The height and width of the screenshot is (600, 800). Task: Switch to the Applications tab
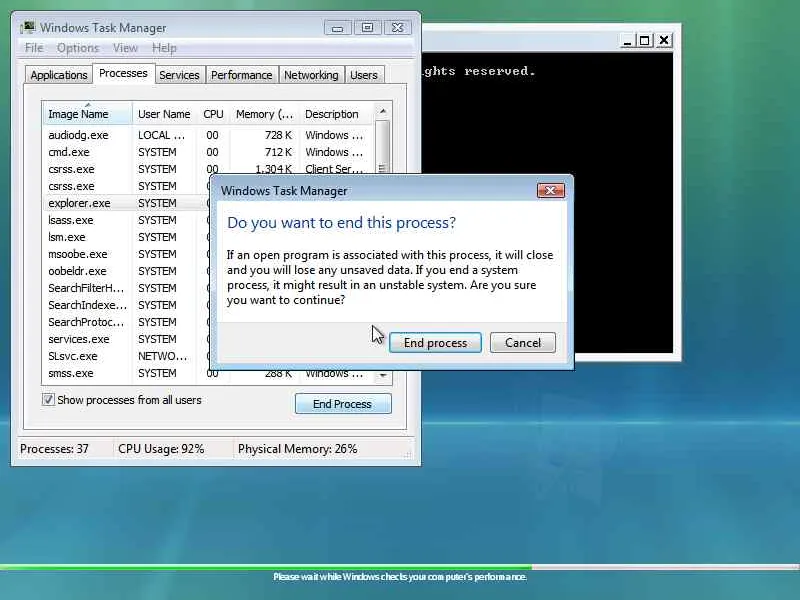[x=59, y=75]
